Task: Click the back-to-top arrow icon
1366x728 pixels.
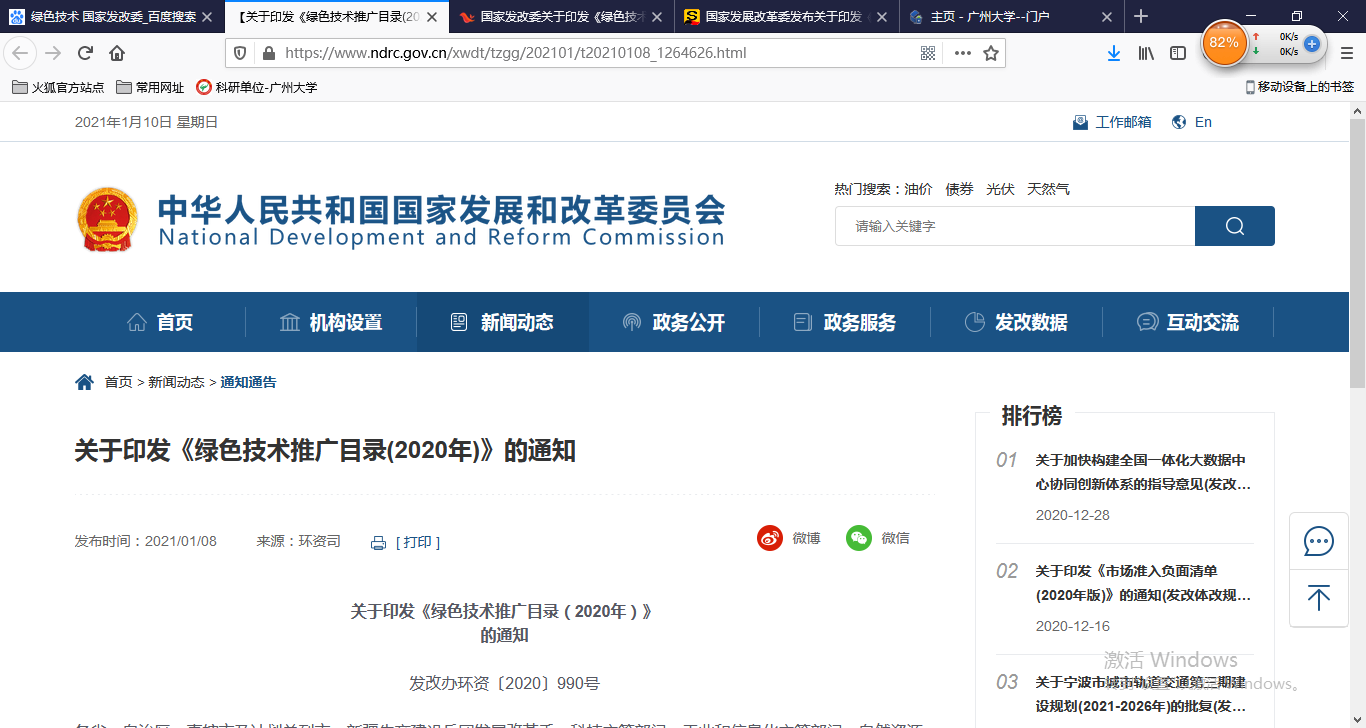Action: point(1318,598)
